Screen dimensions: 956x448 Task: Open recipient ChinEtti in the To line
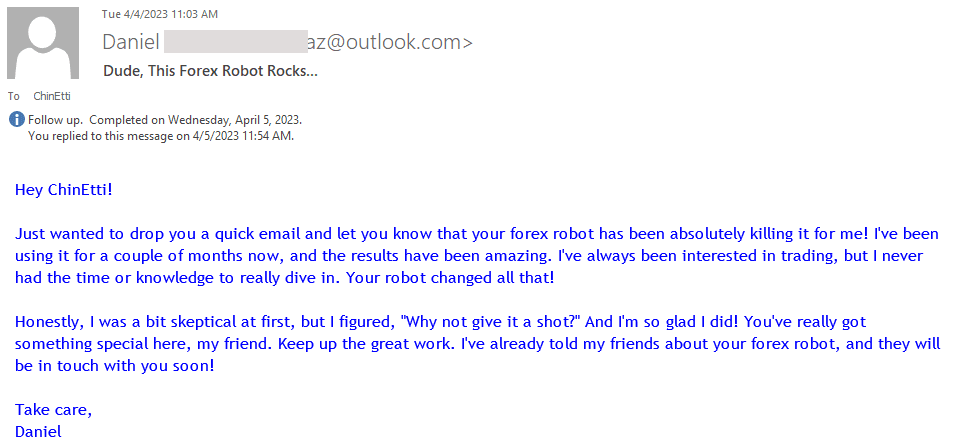[52, 97]
